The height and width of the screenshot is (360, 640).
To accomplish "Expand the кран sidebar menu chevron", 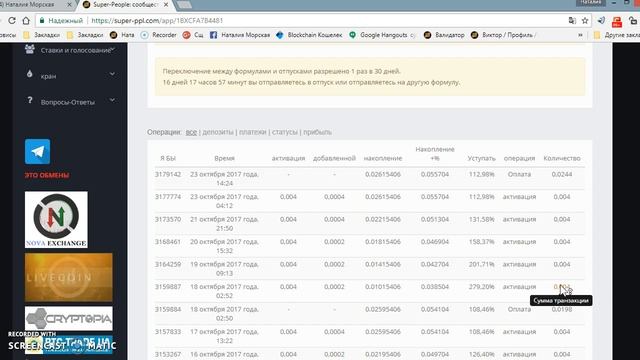I will coord(112,74).
